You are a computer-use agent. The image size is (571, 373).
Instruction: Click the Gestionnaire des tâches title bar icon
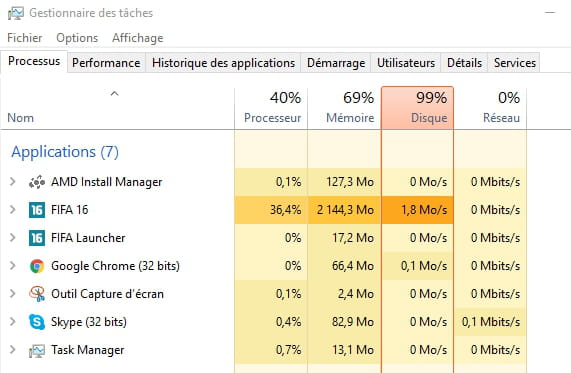pos(16,13)
